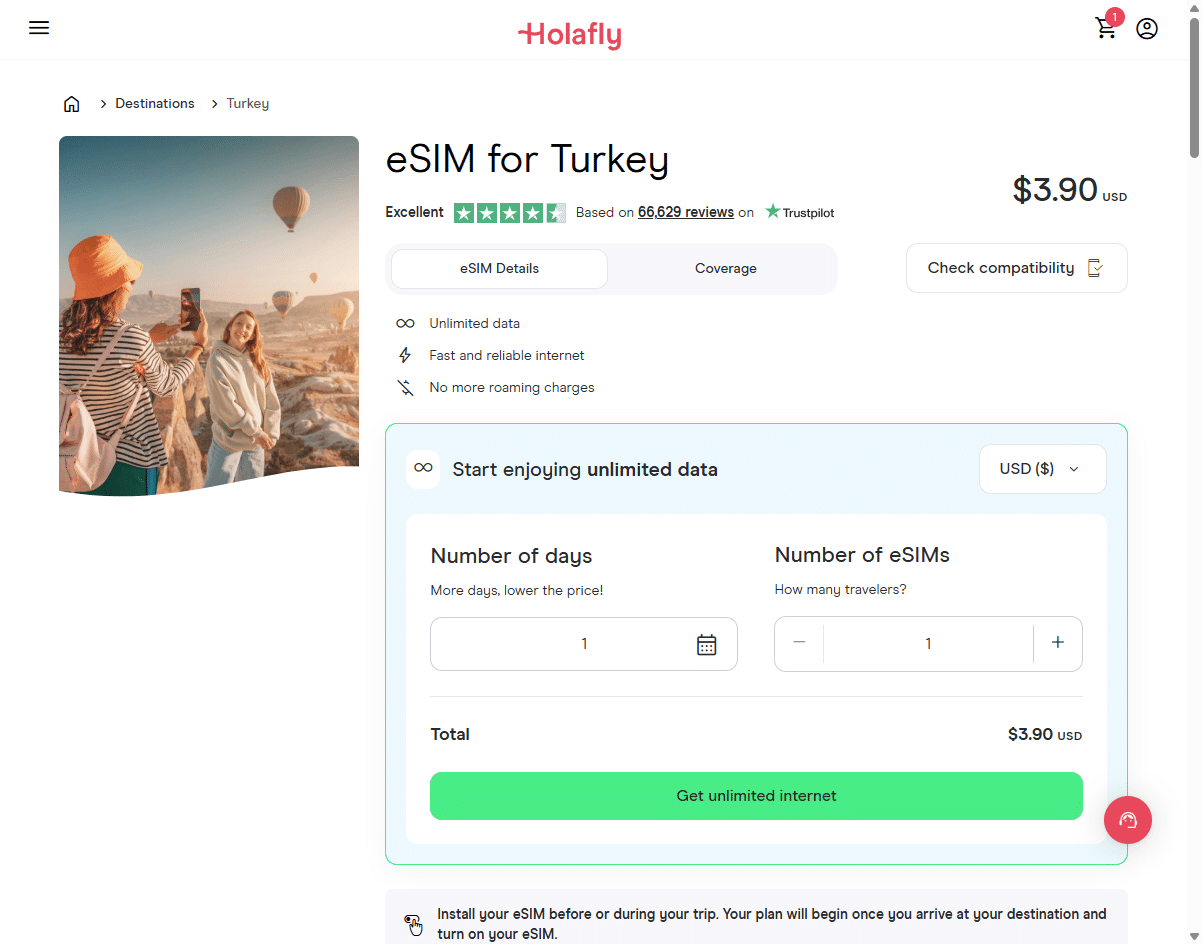Click Get unlimited internet

tap(756, 795)
